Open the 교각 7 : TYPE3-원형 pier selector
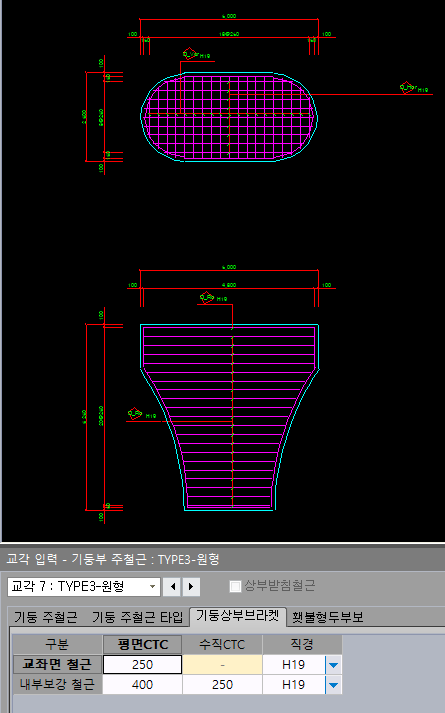Screen dimensions: 445x713 click(x=84, y=587)
